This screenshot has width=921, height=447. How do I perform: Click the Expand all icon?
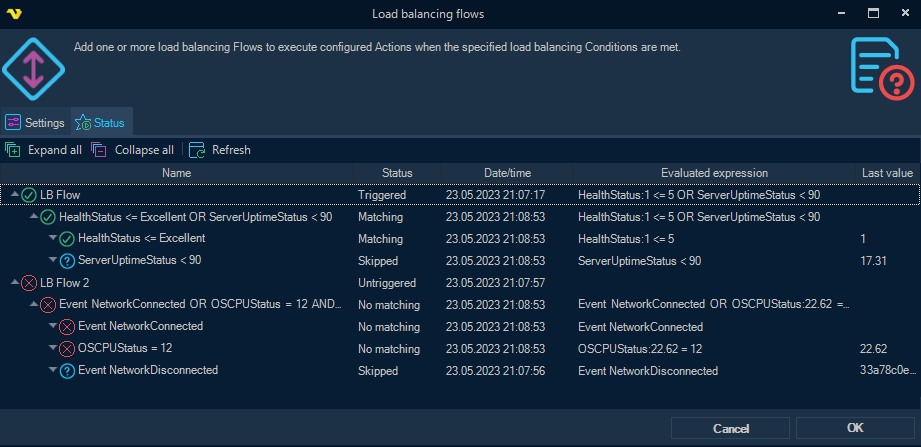13,150
